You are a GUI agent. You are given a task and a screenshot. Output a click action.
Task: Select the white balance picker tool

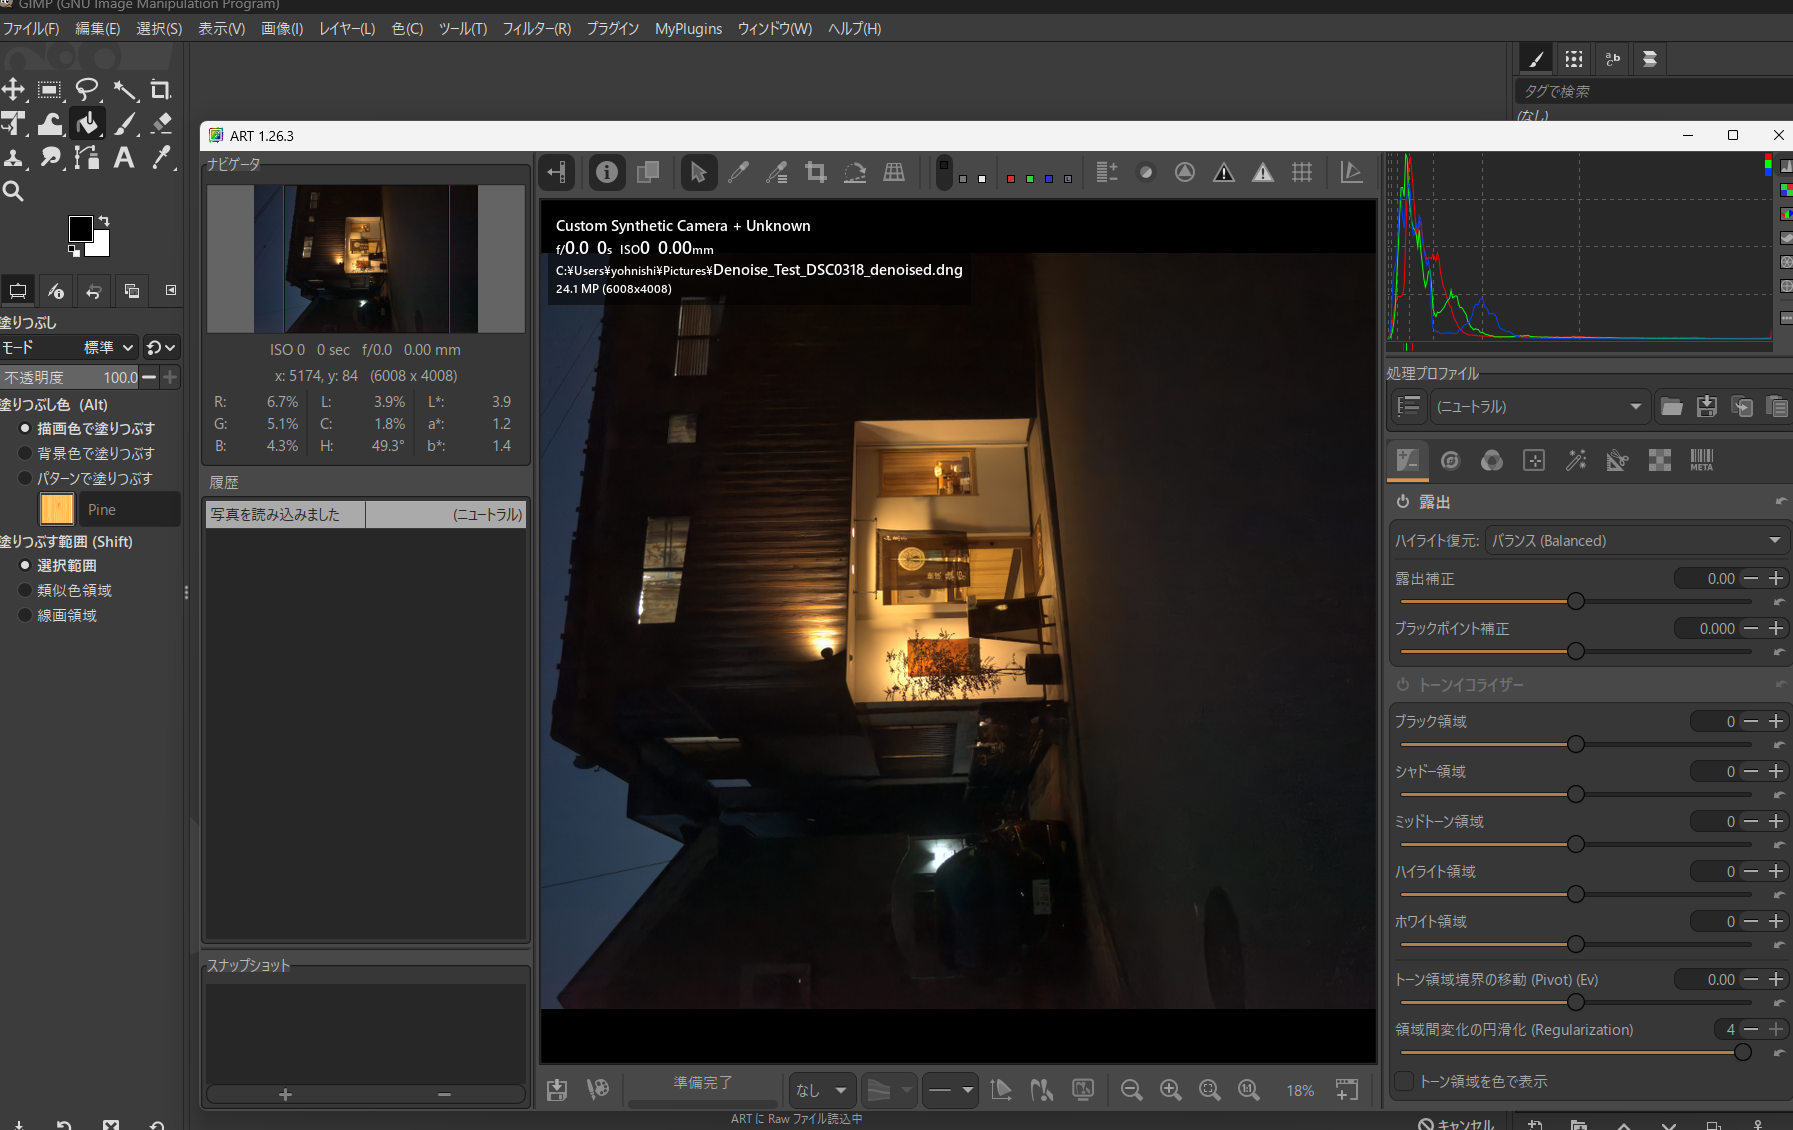pos(738,172)
